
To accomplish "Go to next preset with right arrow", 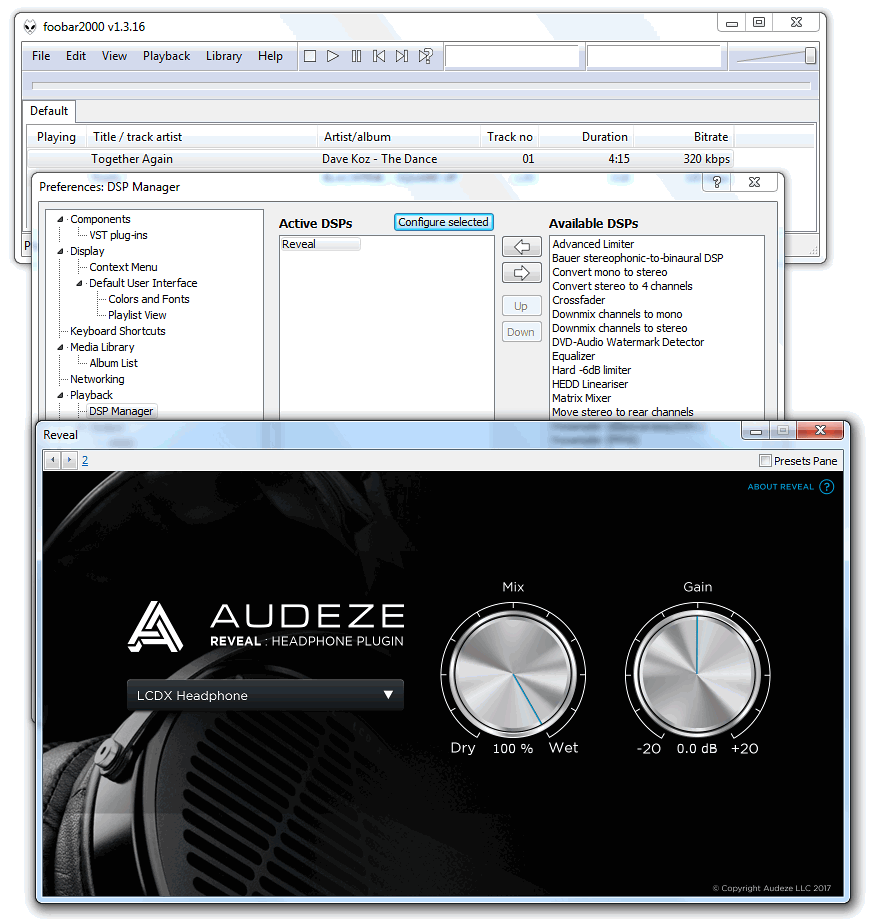I will [x=69, y=460].
